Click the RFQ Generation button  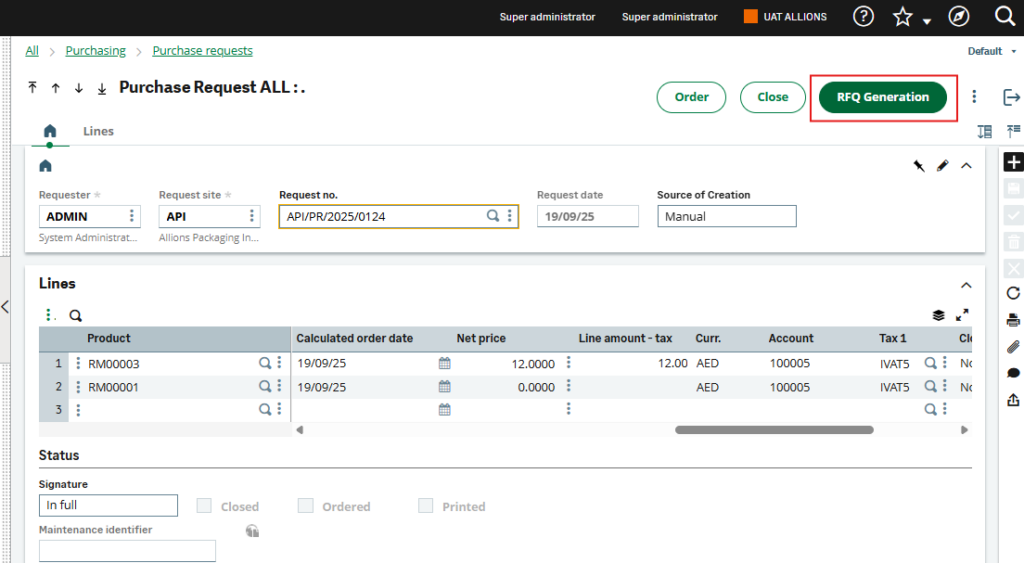tap(883, 97)
